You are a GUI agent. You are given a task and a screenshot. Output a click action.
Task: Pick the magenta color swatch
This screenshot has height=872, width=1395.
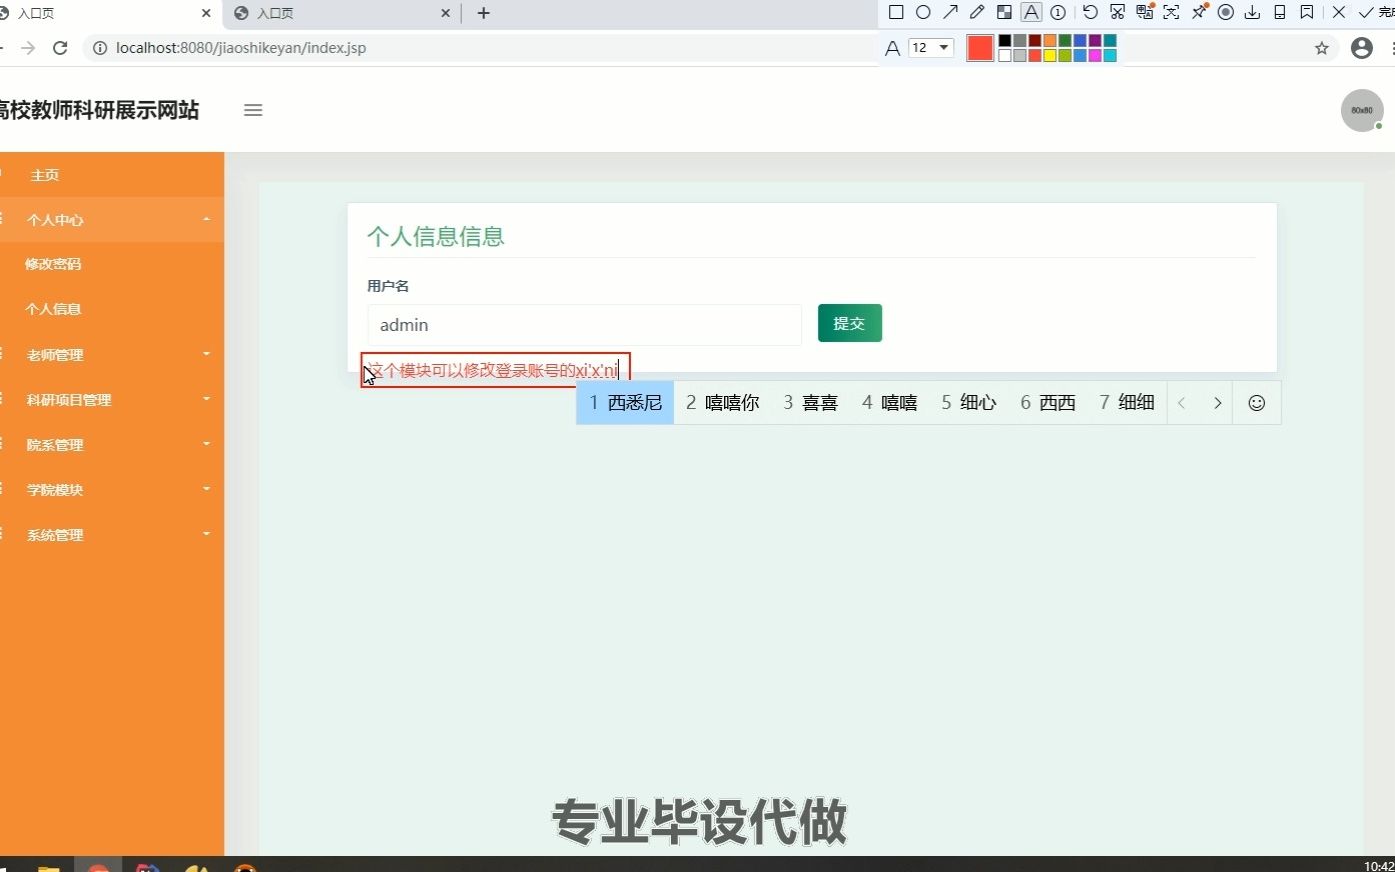[x=1095, y=55]
